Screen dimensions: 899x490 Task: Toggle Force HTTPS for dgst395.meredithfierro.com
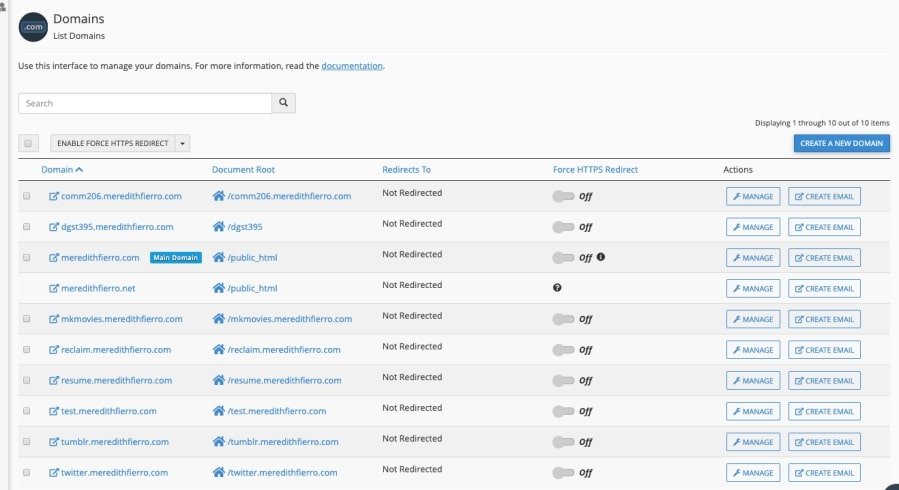[563, 227]
